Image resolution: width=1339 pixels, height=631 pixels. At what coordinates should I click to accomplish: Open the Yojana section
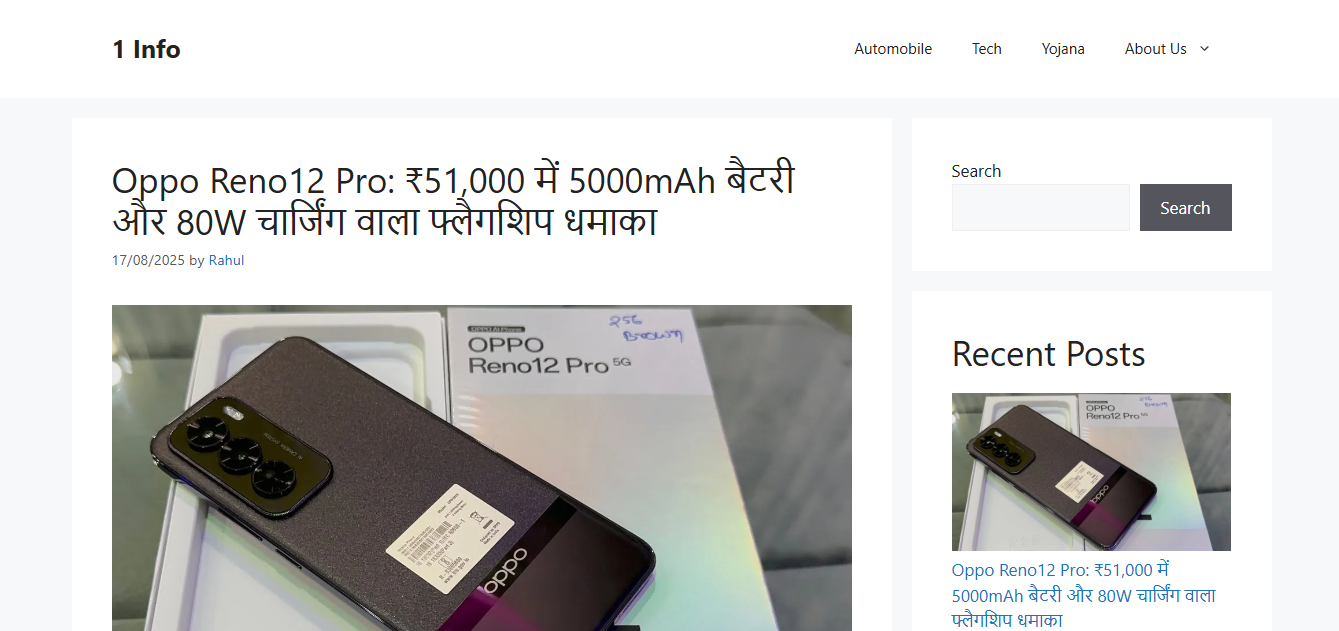pos(1063,49)
